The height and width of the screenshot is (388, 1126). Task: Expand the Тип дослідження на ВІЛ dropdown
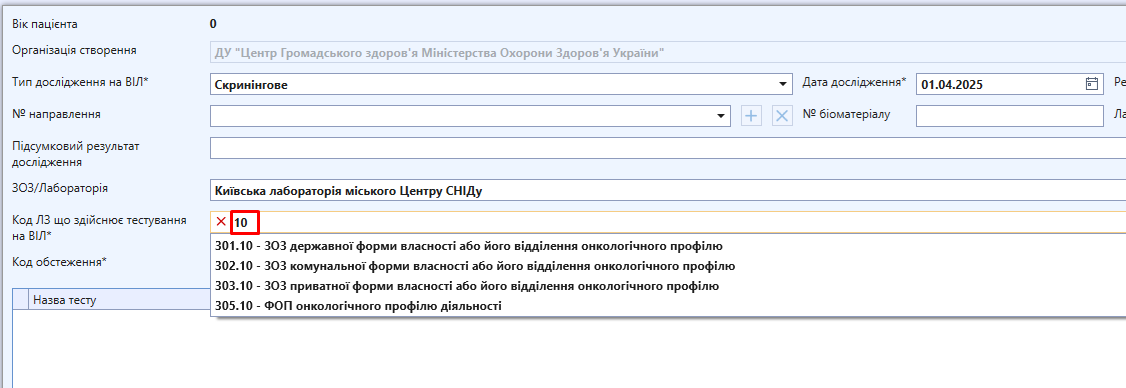tap(783, 84)
